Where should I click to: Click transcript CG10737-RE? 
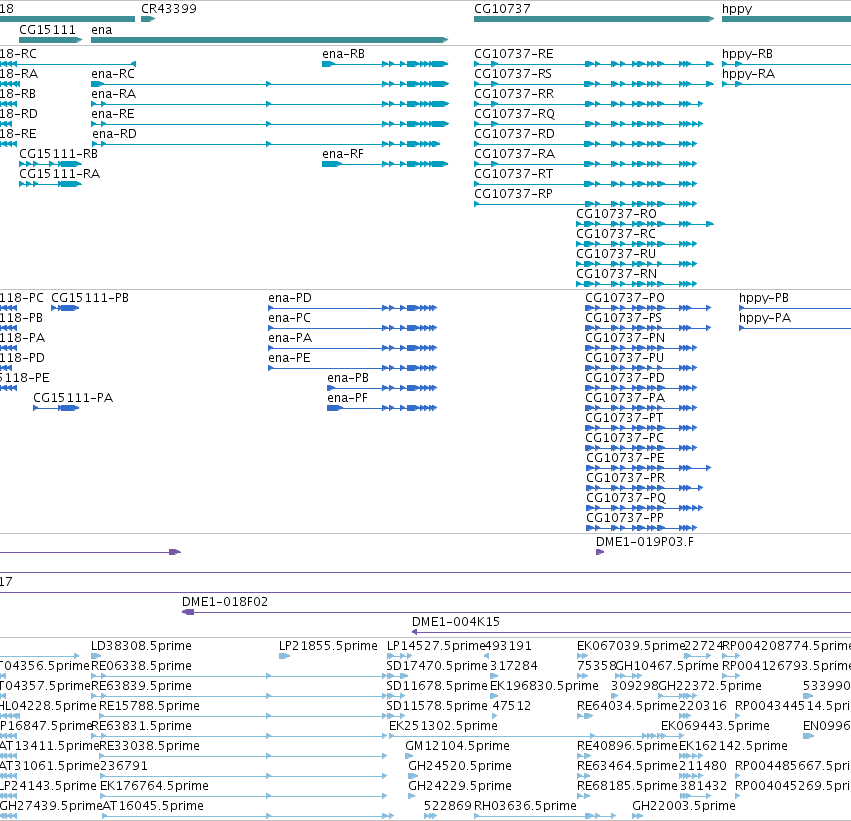click(x=594, y=64)
